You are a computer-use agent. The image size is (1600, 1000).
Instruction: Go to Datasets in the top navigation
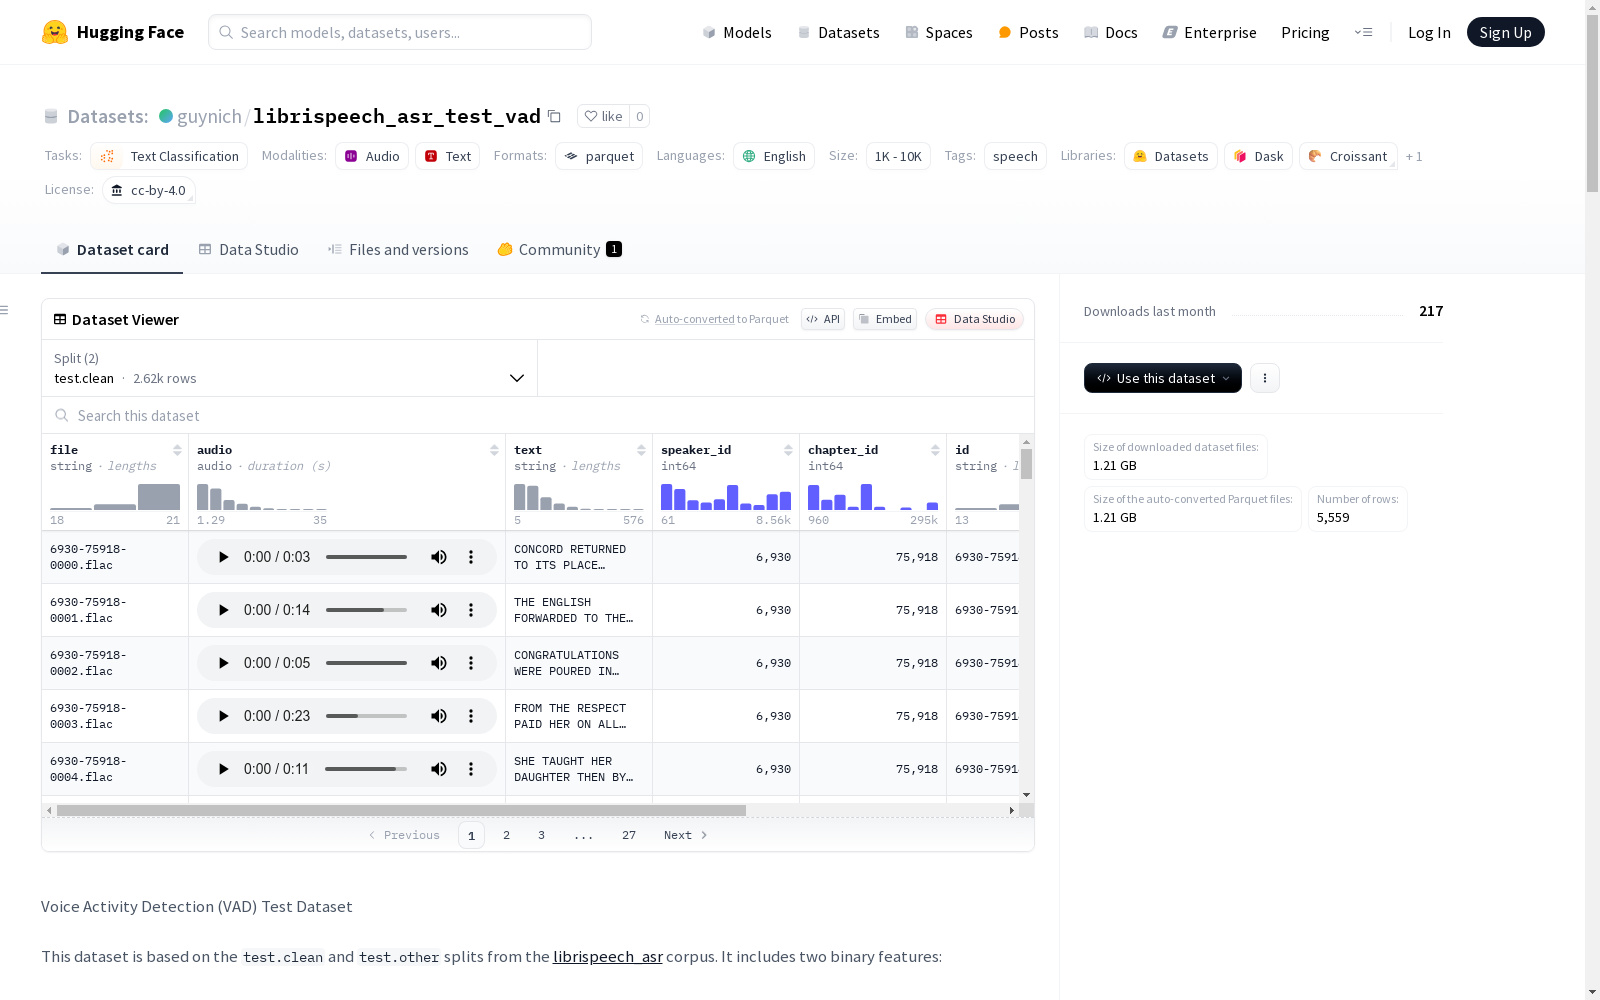pos(838,32)
